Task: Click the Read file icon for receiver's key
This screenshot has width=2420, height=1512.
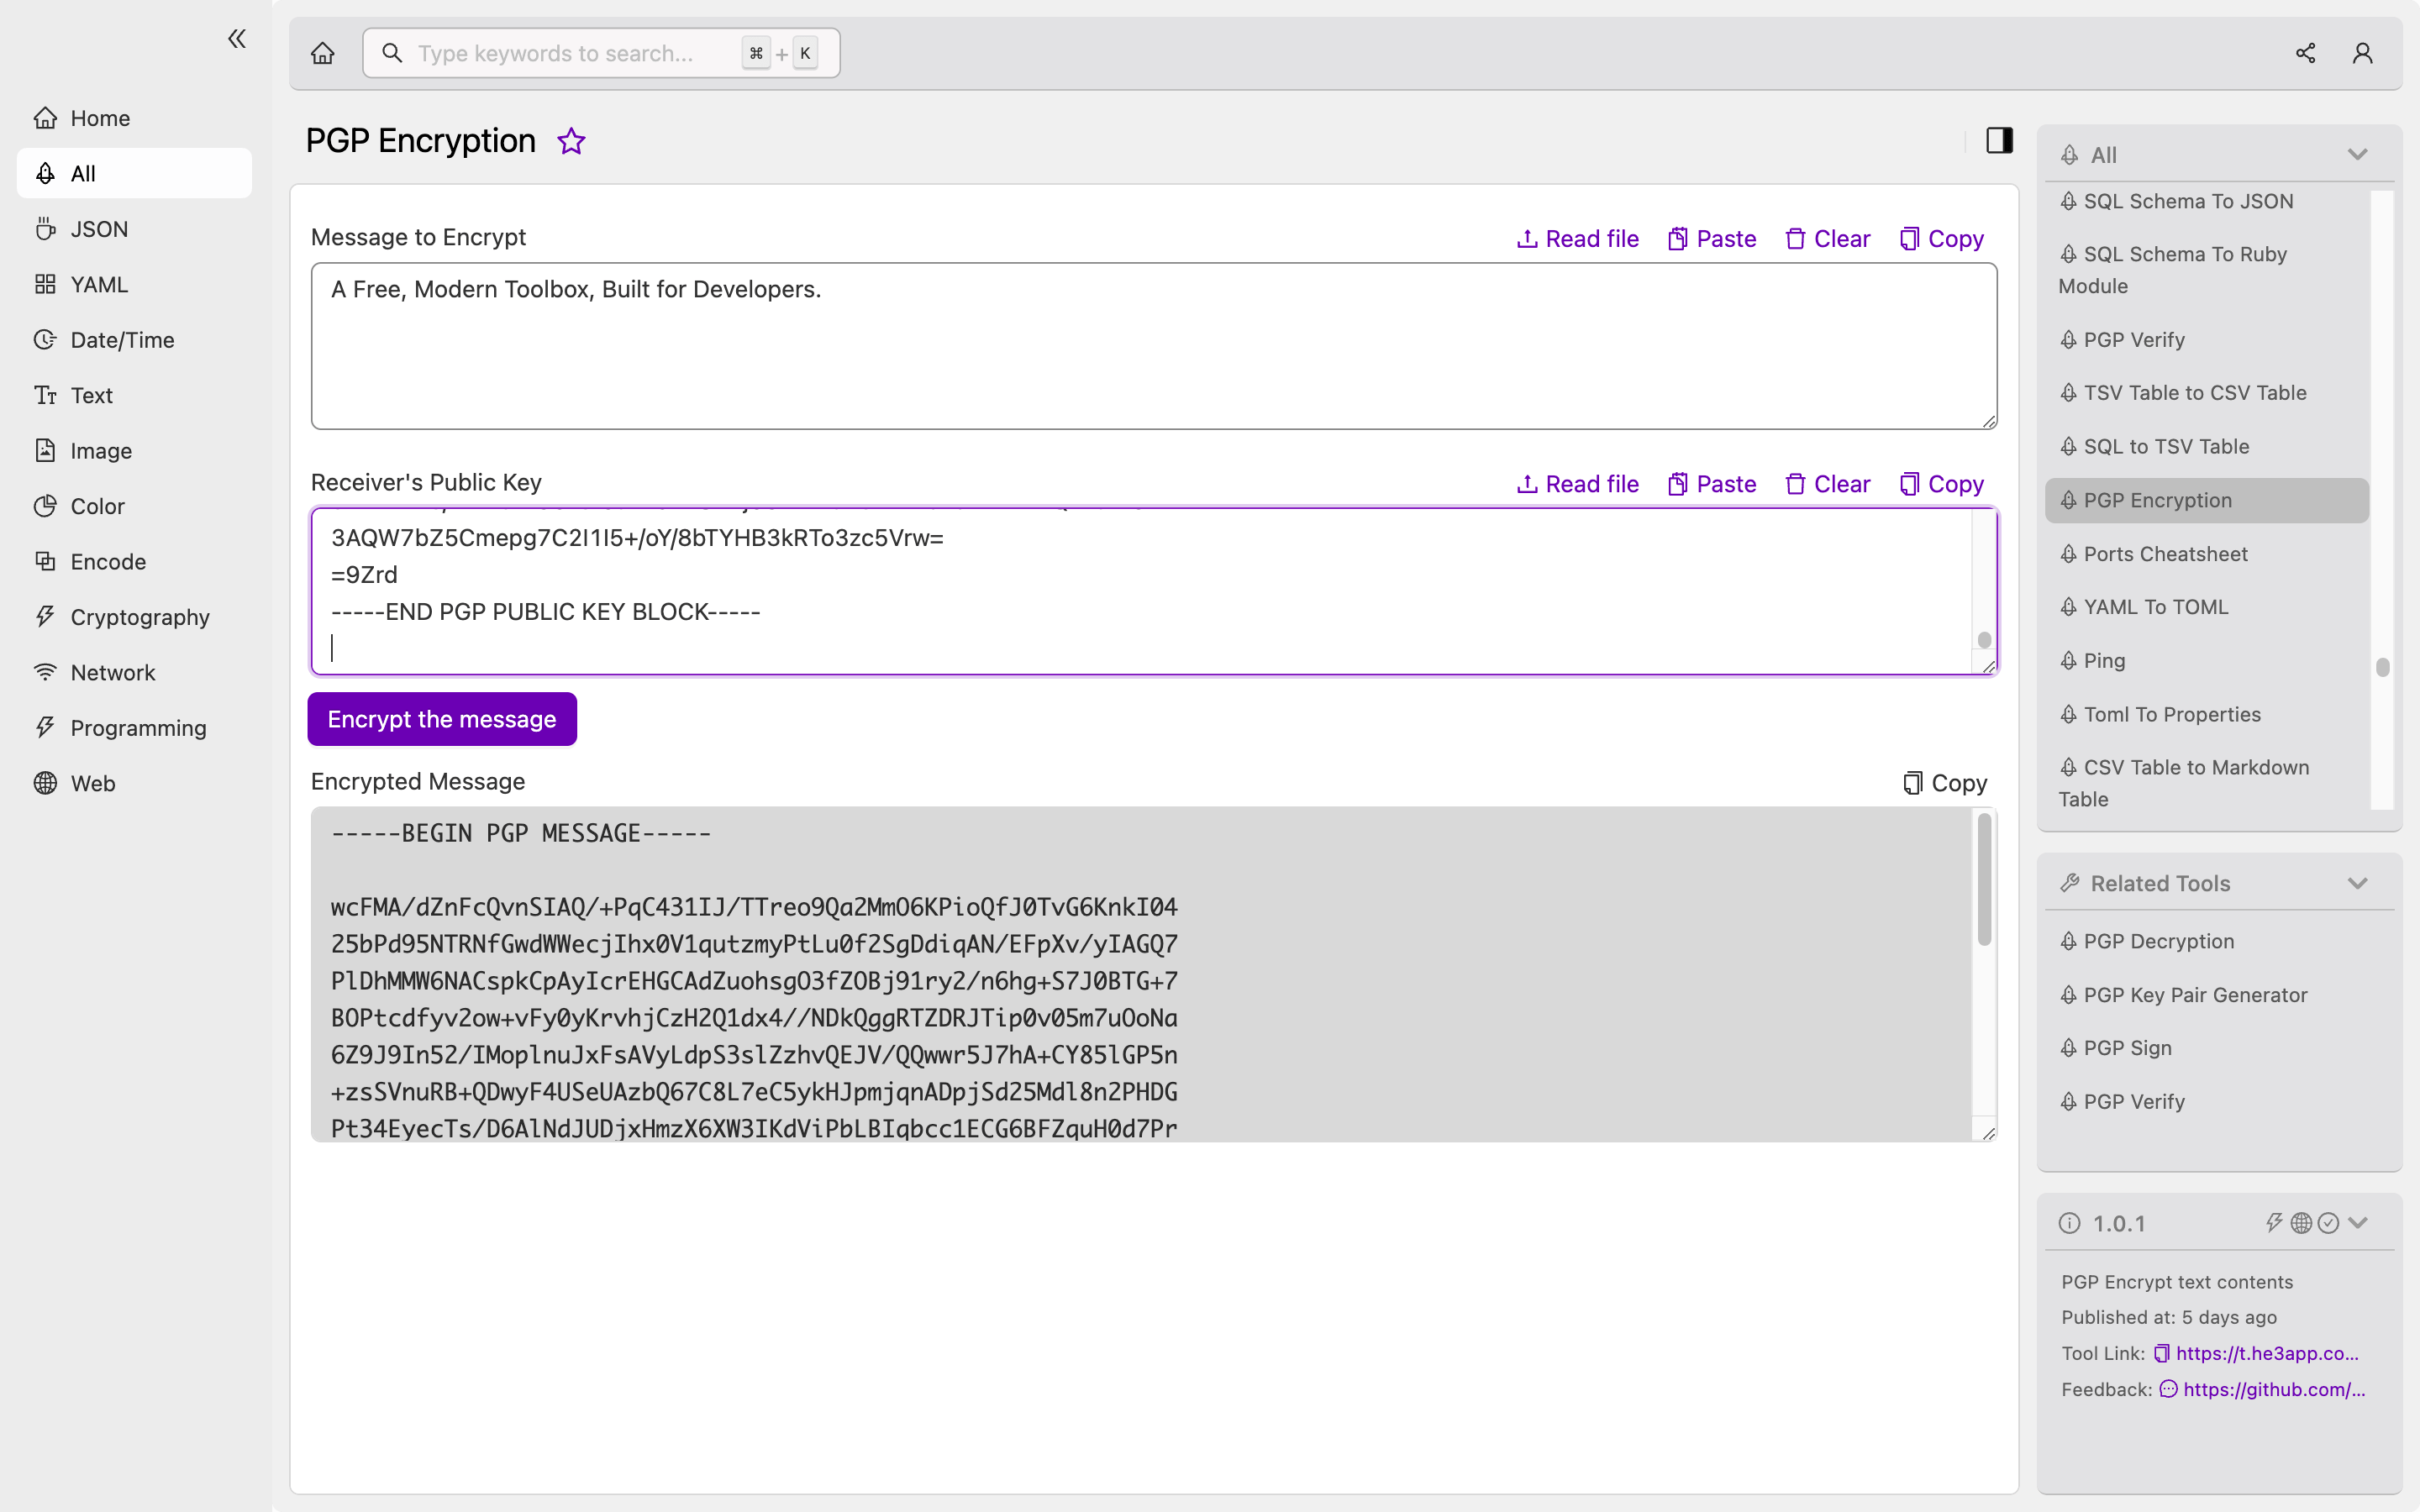Action: 1528,482
